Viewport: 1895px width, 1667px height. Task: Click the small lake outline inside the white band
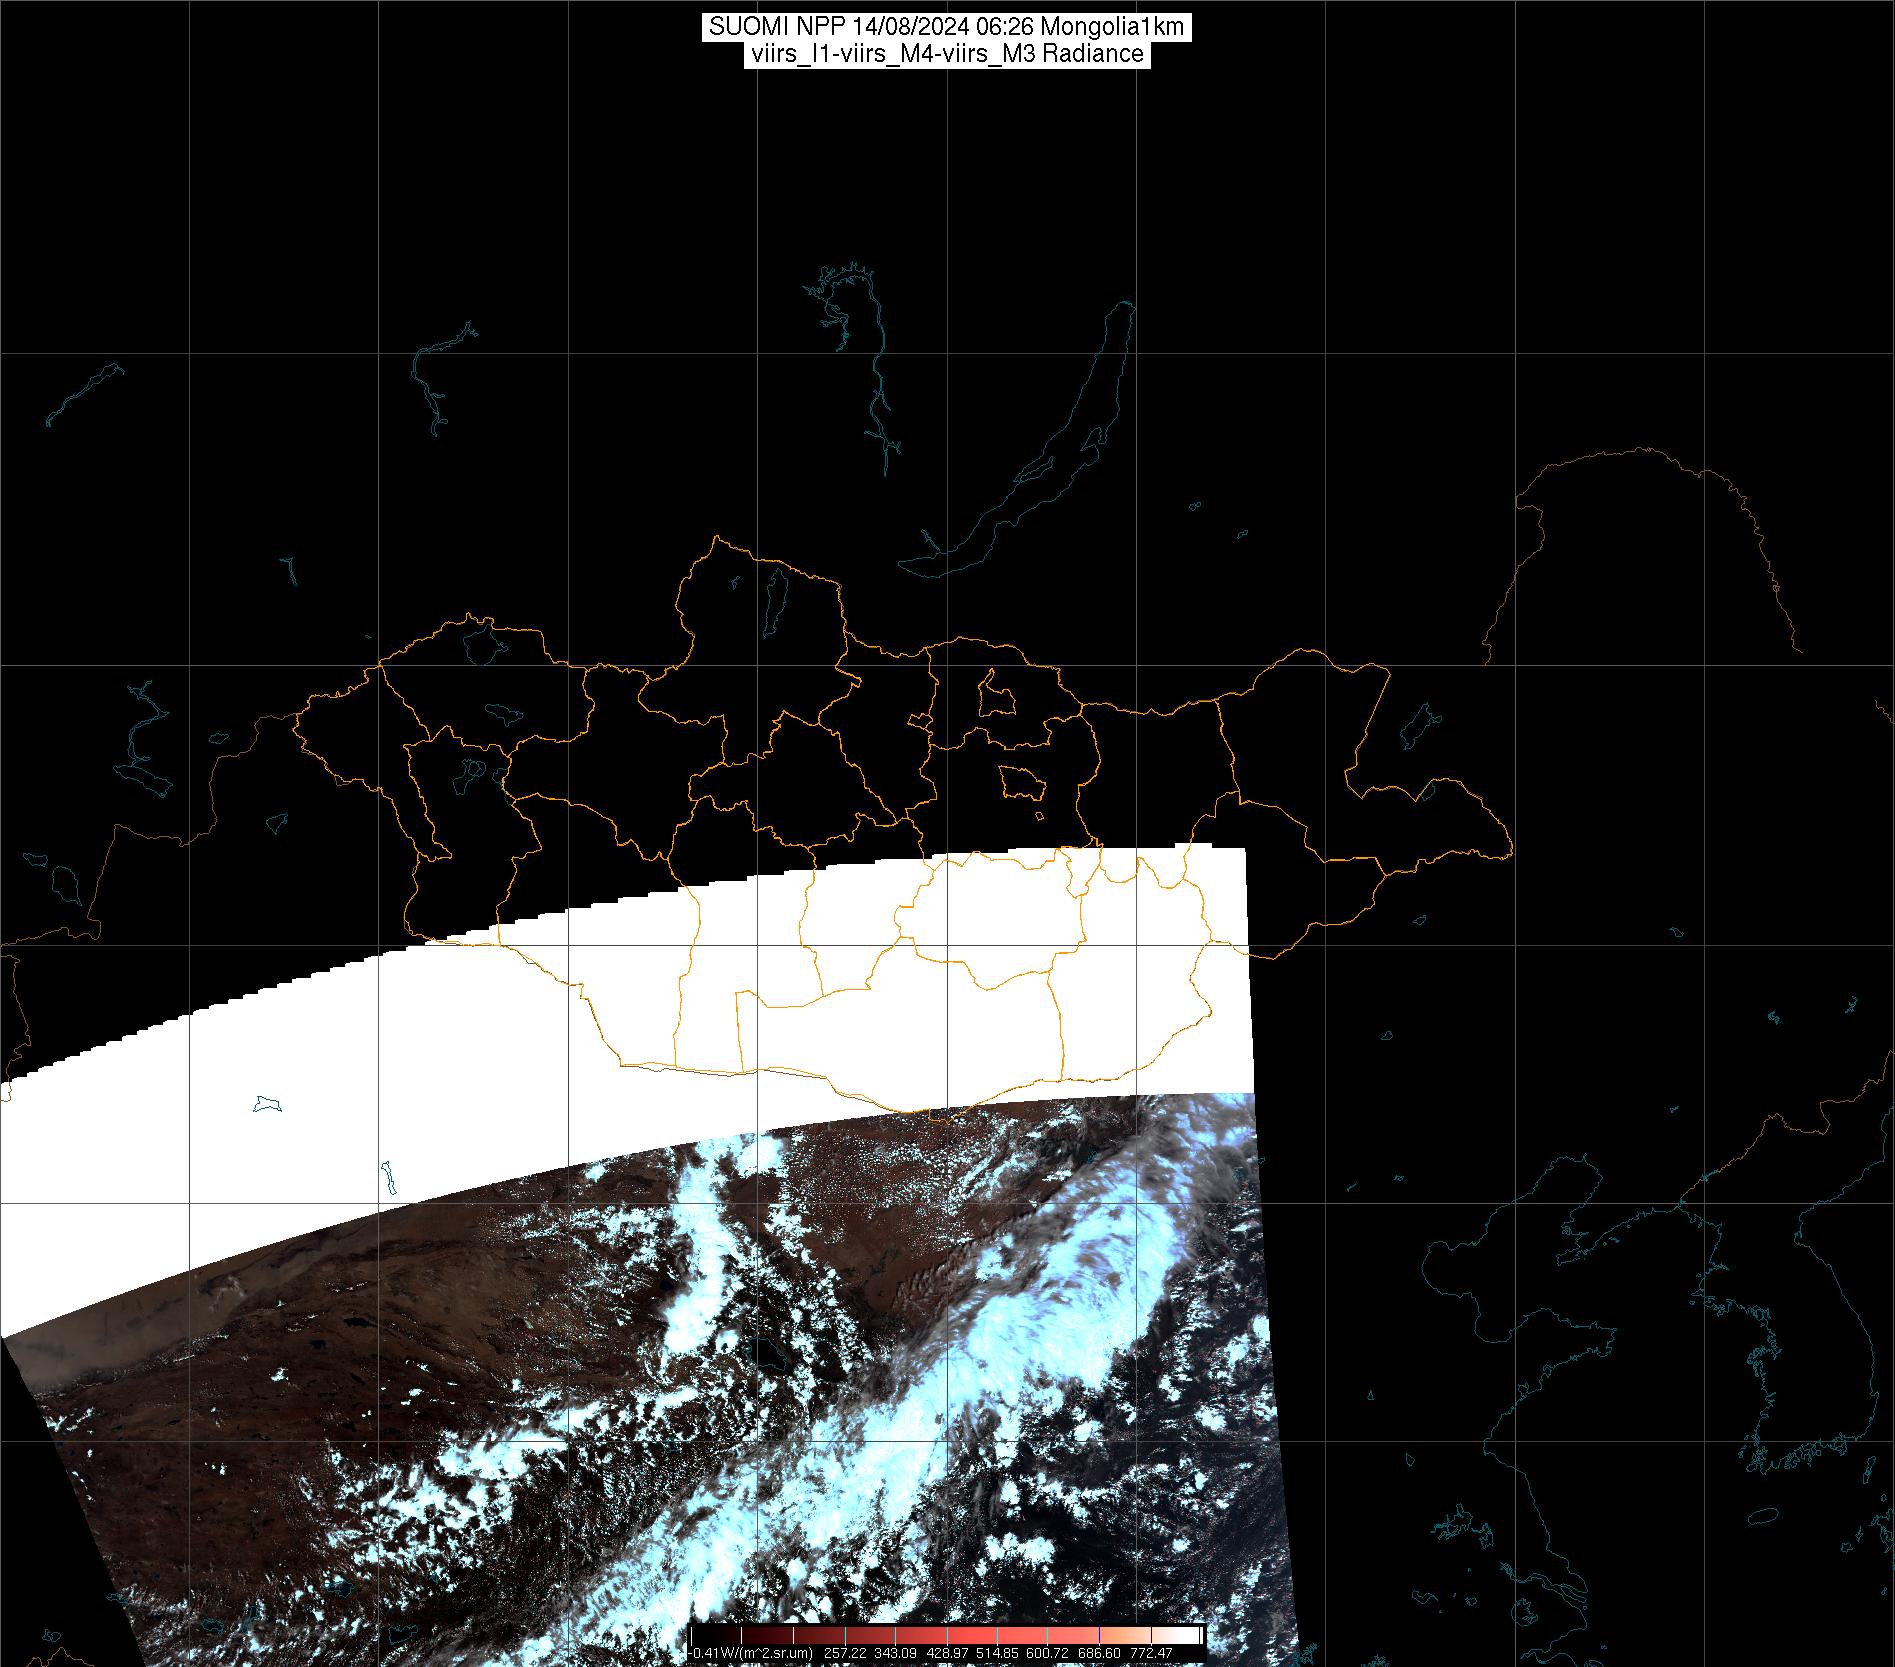click(267, 1104)
